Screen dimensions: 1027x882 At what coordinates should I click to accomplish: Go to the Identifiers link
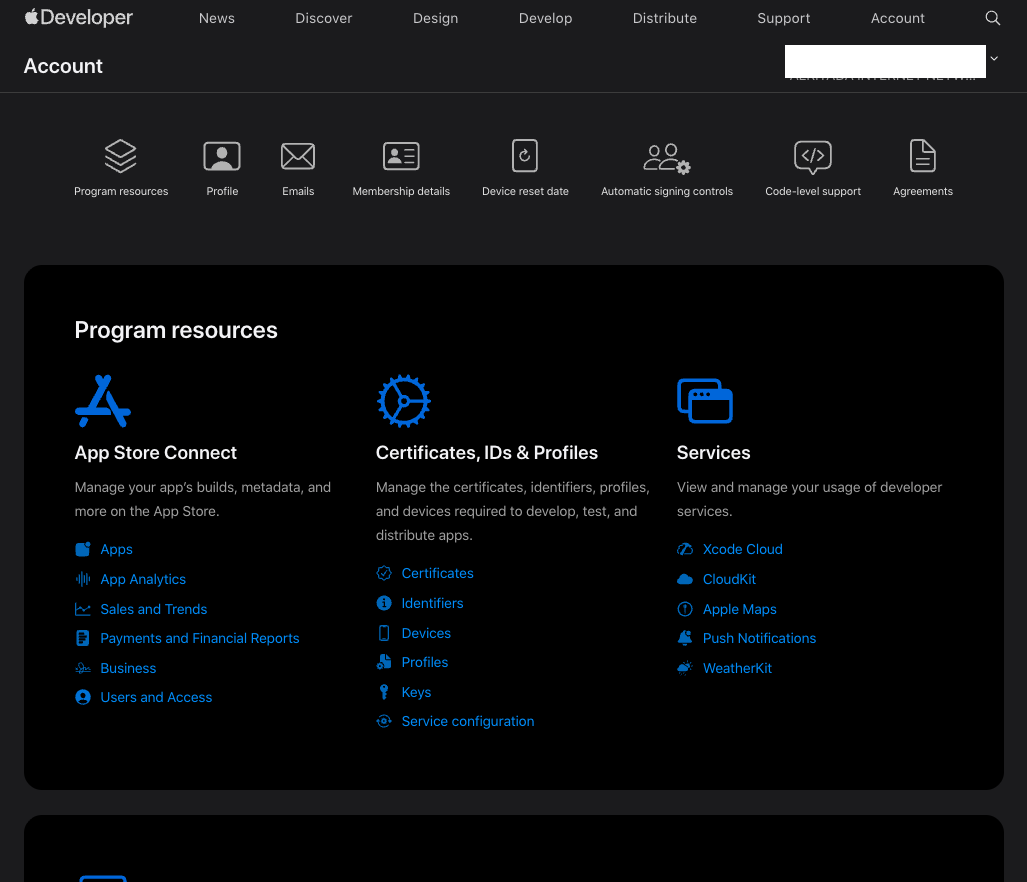point(432,603)
